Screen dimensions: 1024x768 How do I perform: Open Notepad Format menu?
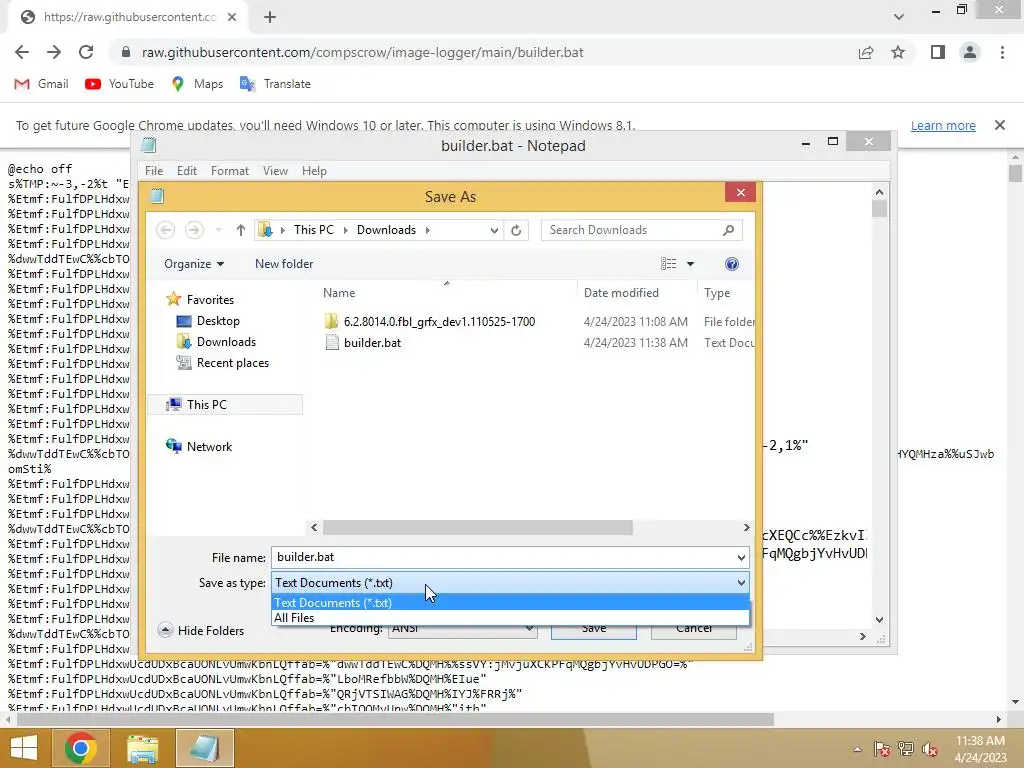pos(230,170)
